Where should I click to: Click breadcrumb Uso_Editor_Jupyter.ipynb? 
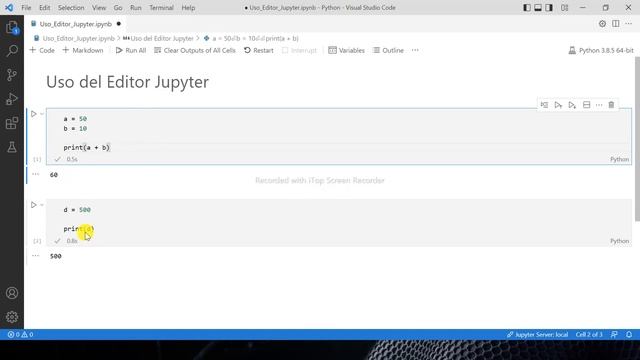(x=78, y=38)
